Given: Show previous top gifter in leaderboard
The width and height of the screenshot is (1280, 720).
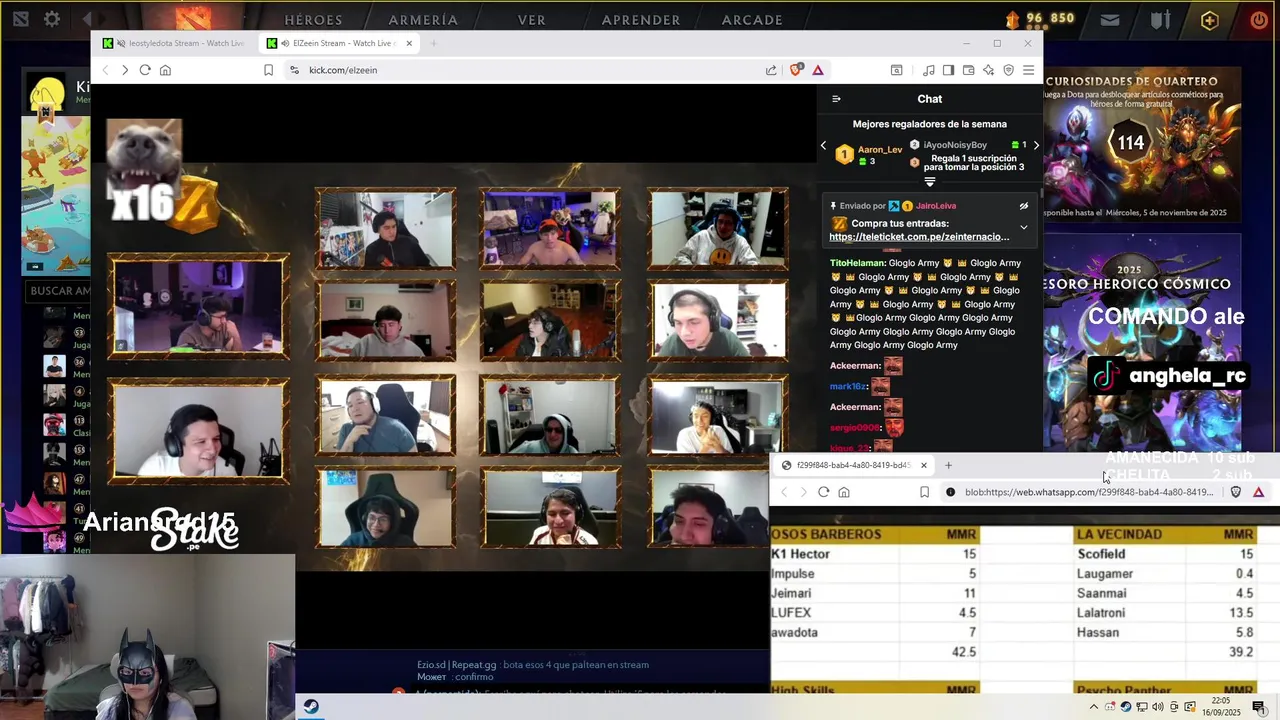Looking at the screenshot, I should tap(824, 146).
